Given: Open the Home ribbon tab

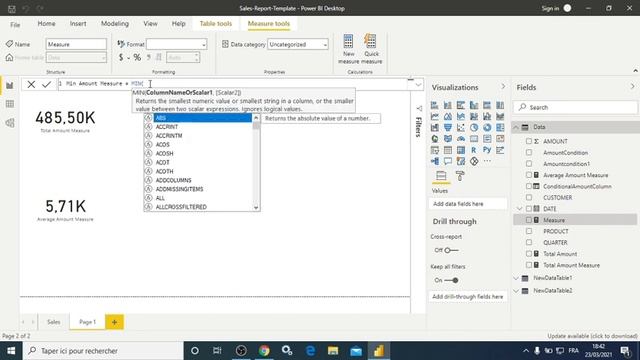Looking at the screenshot, I should click(x=46, y=24).
